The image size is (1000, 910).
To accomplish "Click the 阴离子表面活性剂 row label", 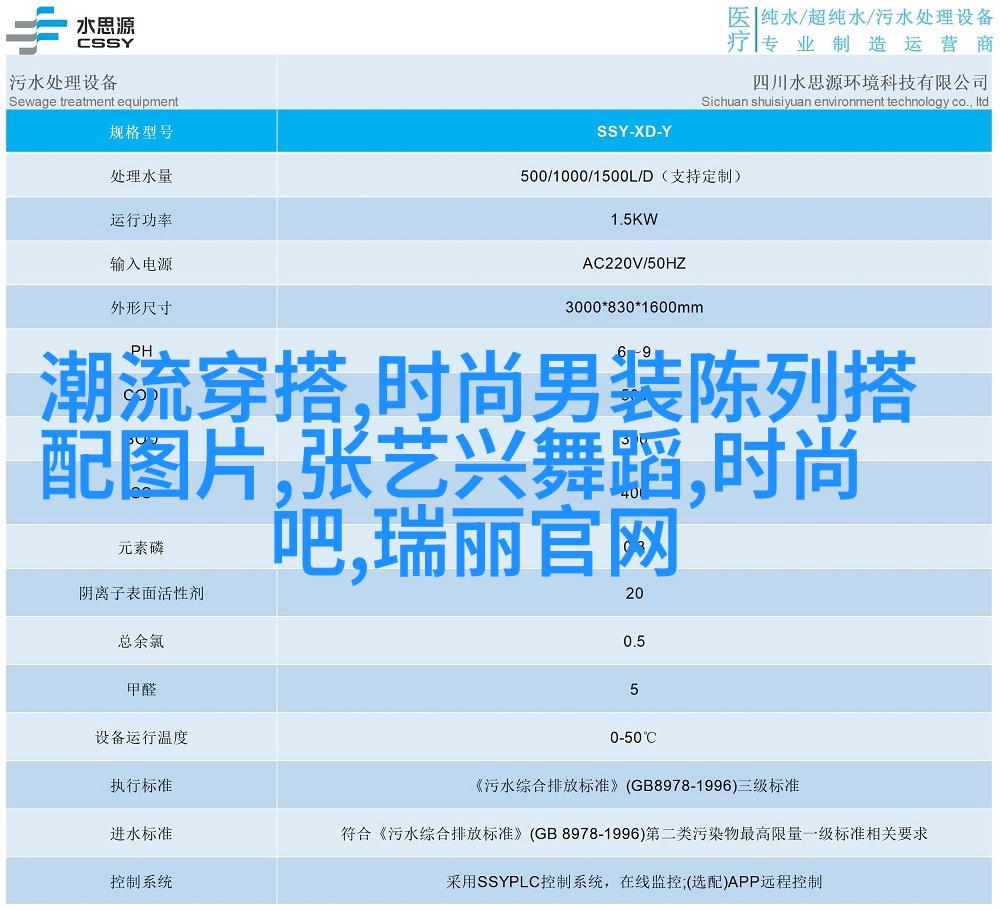I will pos(141,594).
